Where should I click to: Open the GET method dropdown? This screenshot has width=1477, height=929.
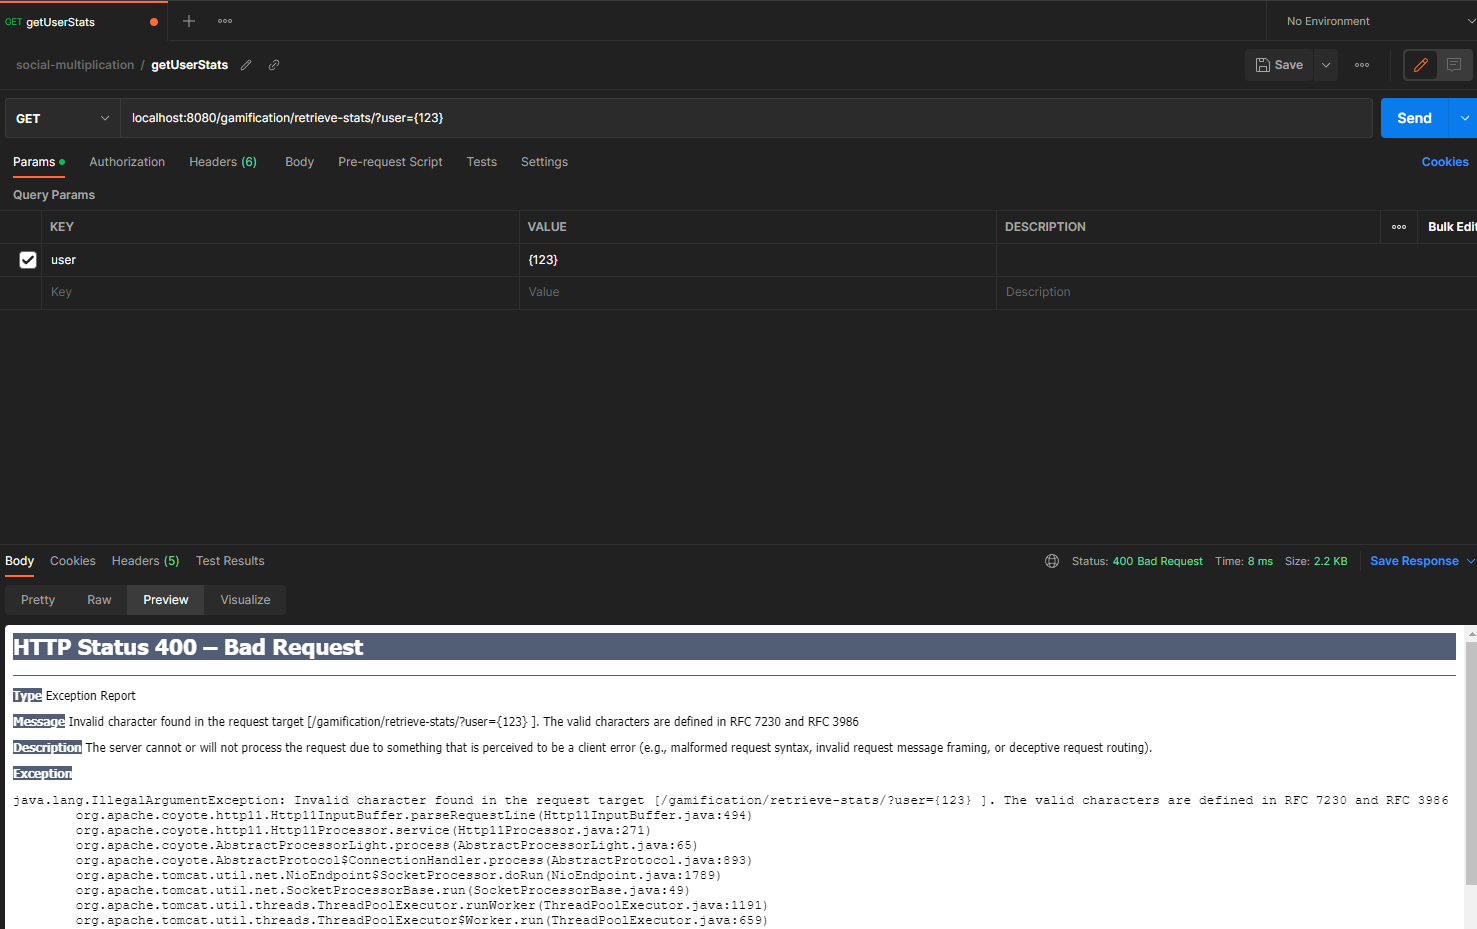[62, 118]
